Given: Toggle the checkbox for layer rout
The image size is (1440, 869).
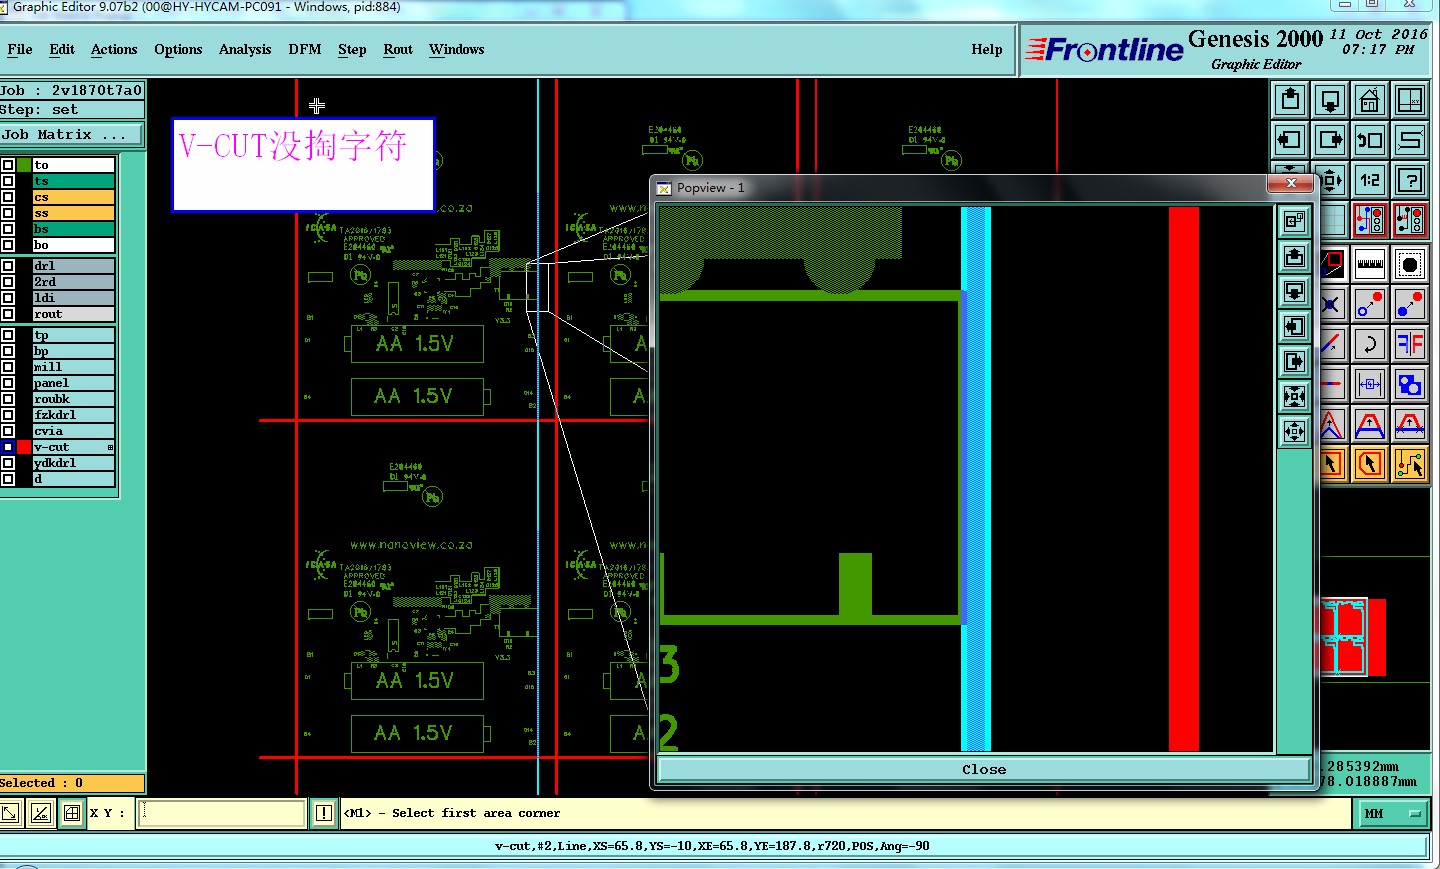Looking at the screenshot, I should (8, 314).
